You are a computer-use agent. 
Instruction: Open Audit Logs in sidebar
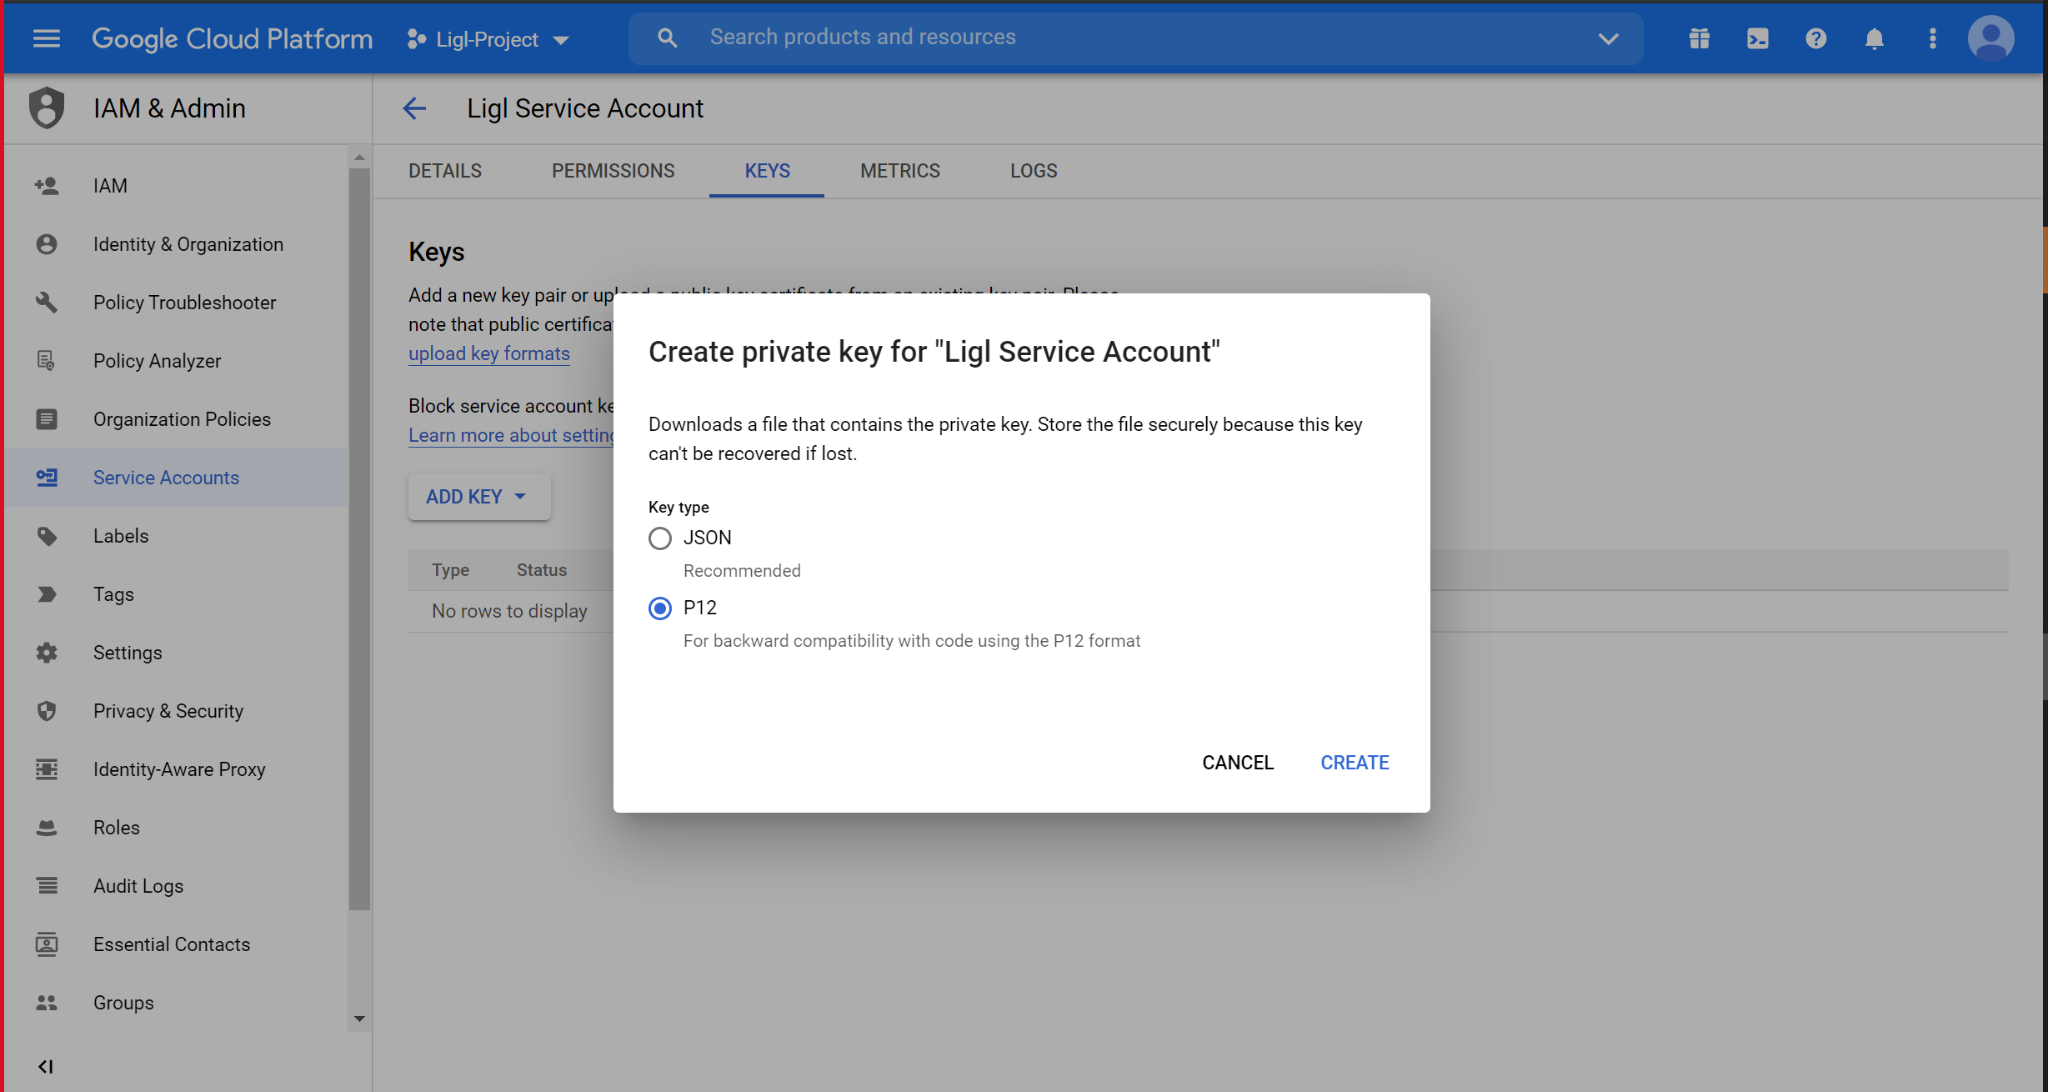click(x=176, y=886)
